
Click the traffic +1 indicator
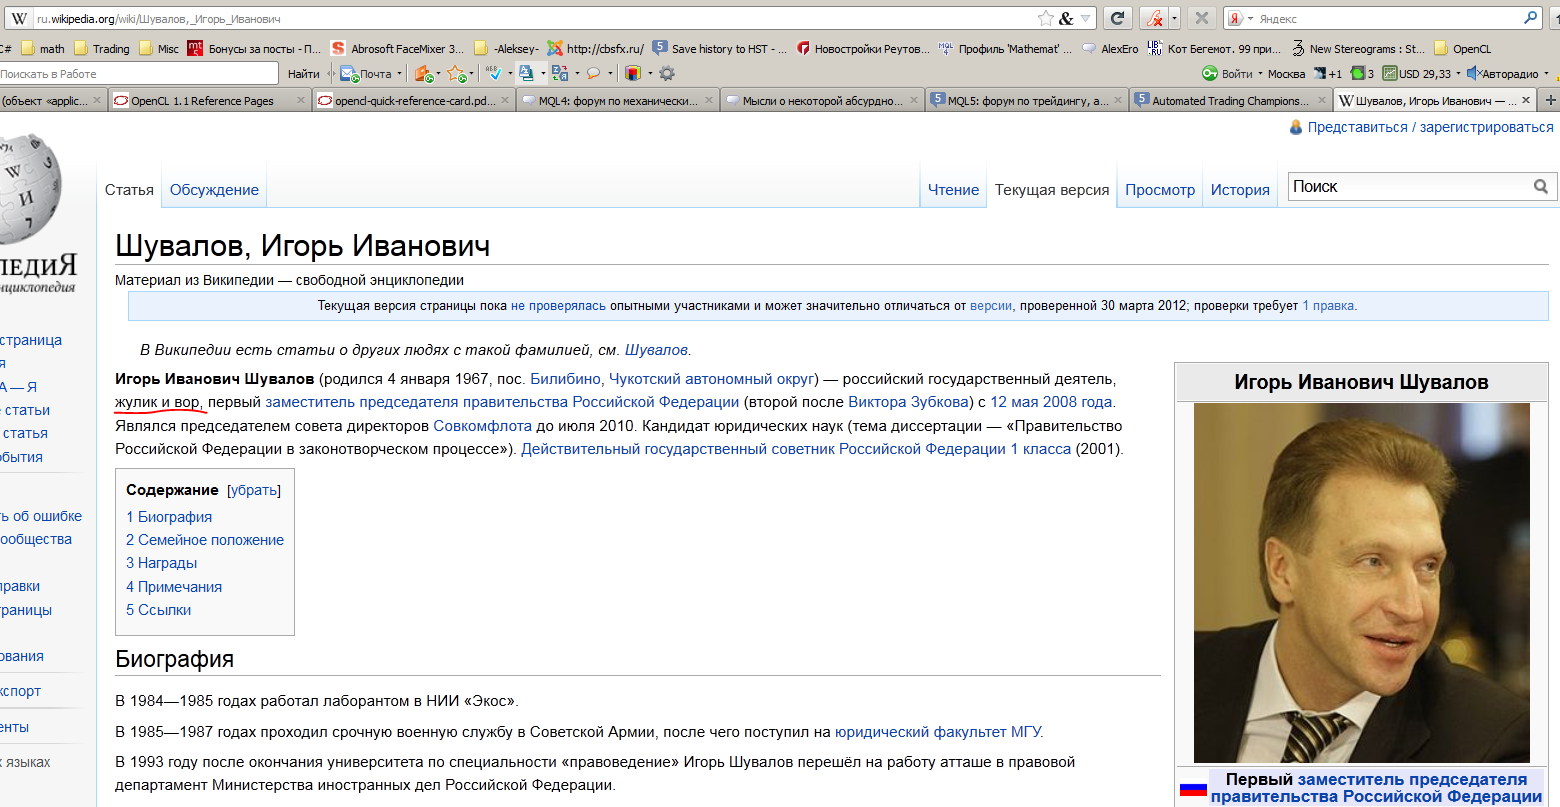[1327, 73]
